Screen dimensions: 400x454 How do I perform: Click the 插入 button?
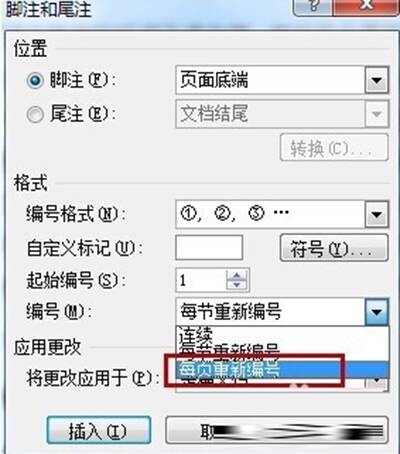click(99, 431)
